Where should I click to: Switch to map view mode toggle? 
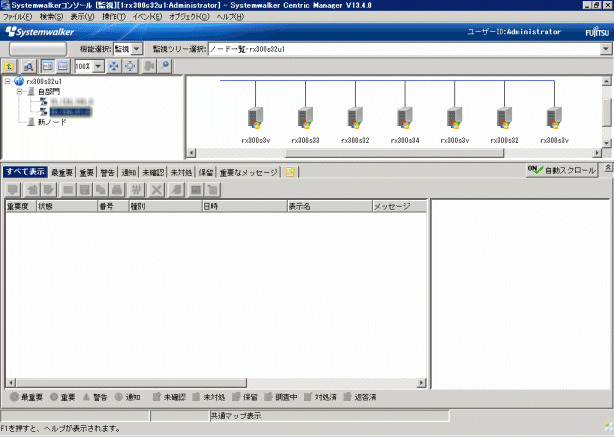(48, 66)
